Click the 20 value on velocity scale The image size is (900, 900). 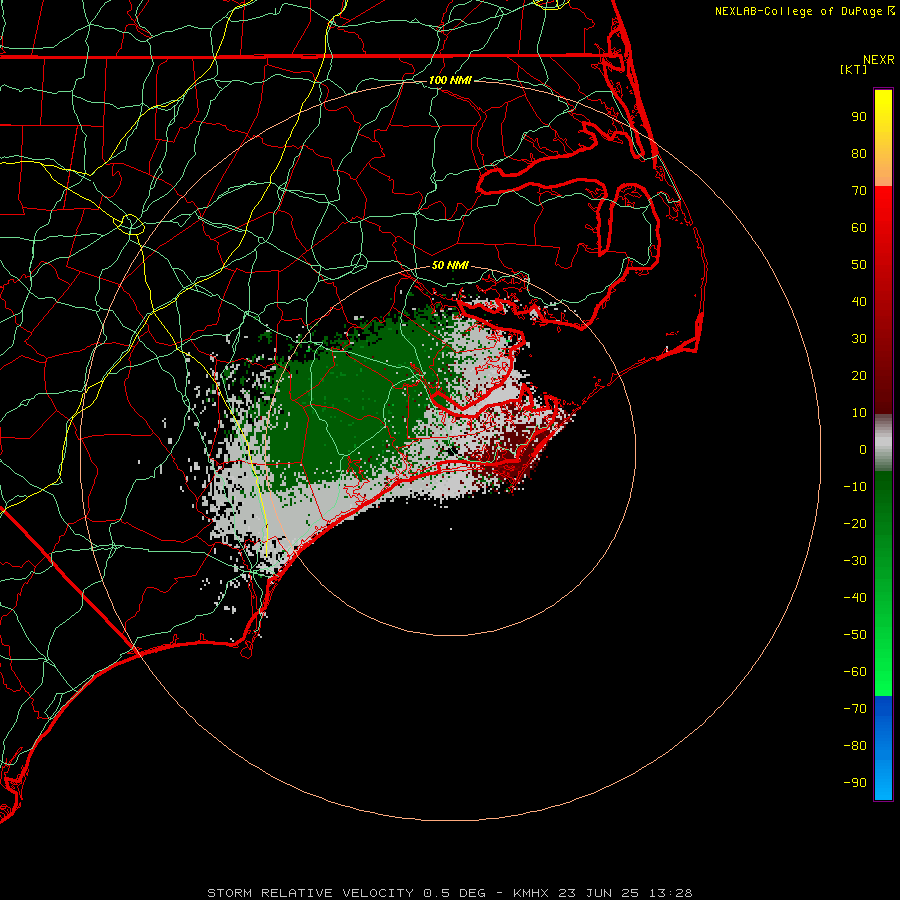coord(859,375)
